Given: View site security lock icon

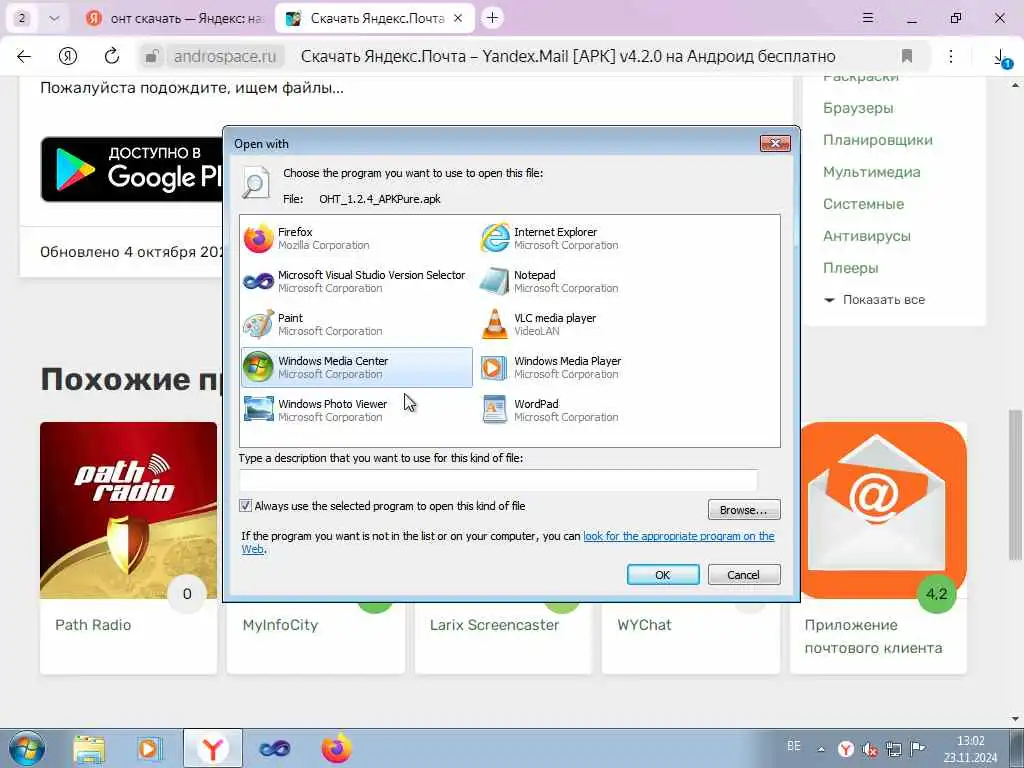Looking at the screenshot, I should point(152,56).
